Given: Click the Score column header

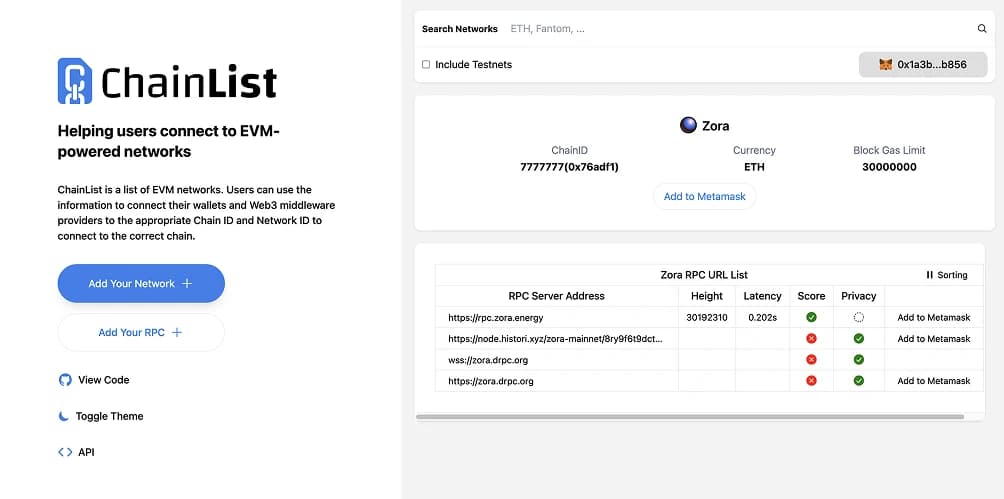Looking at the screenshot, I should click(x=811, y=296).
